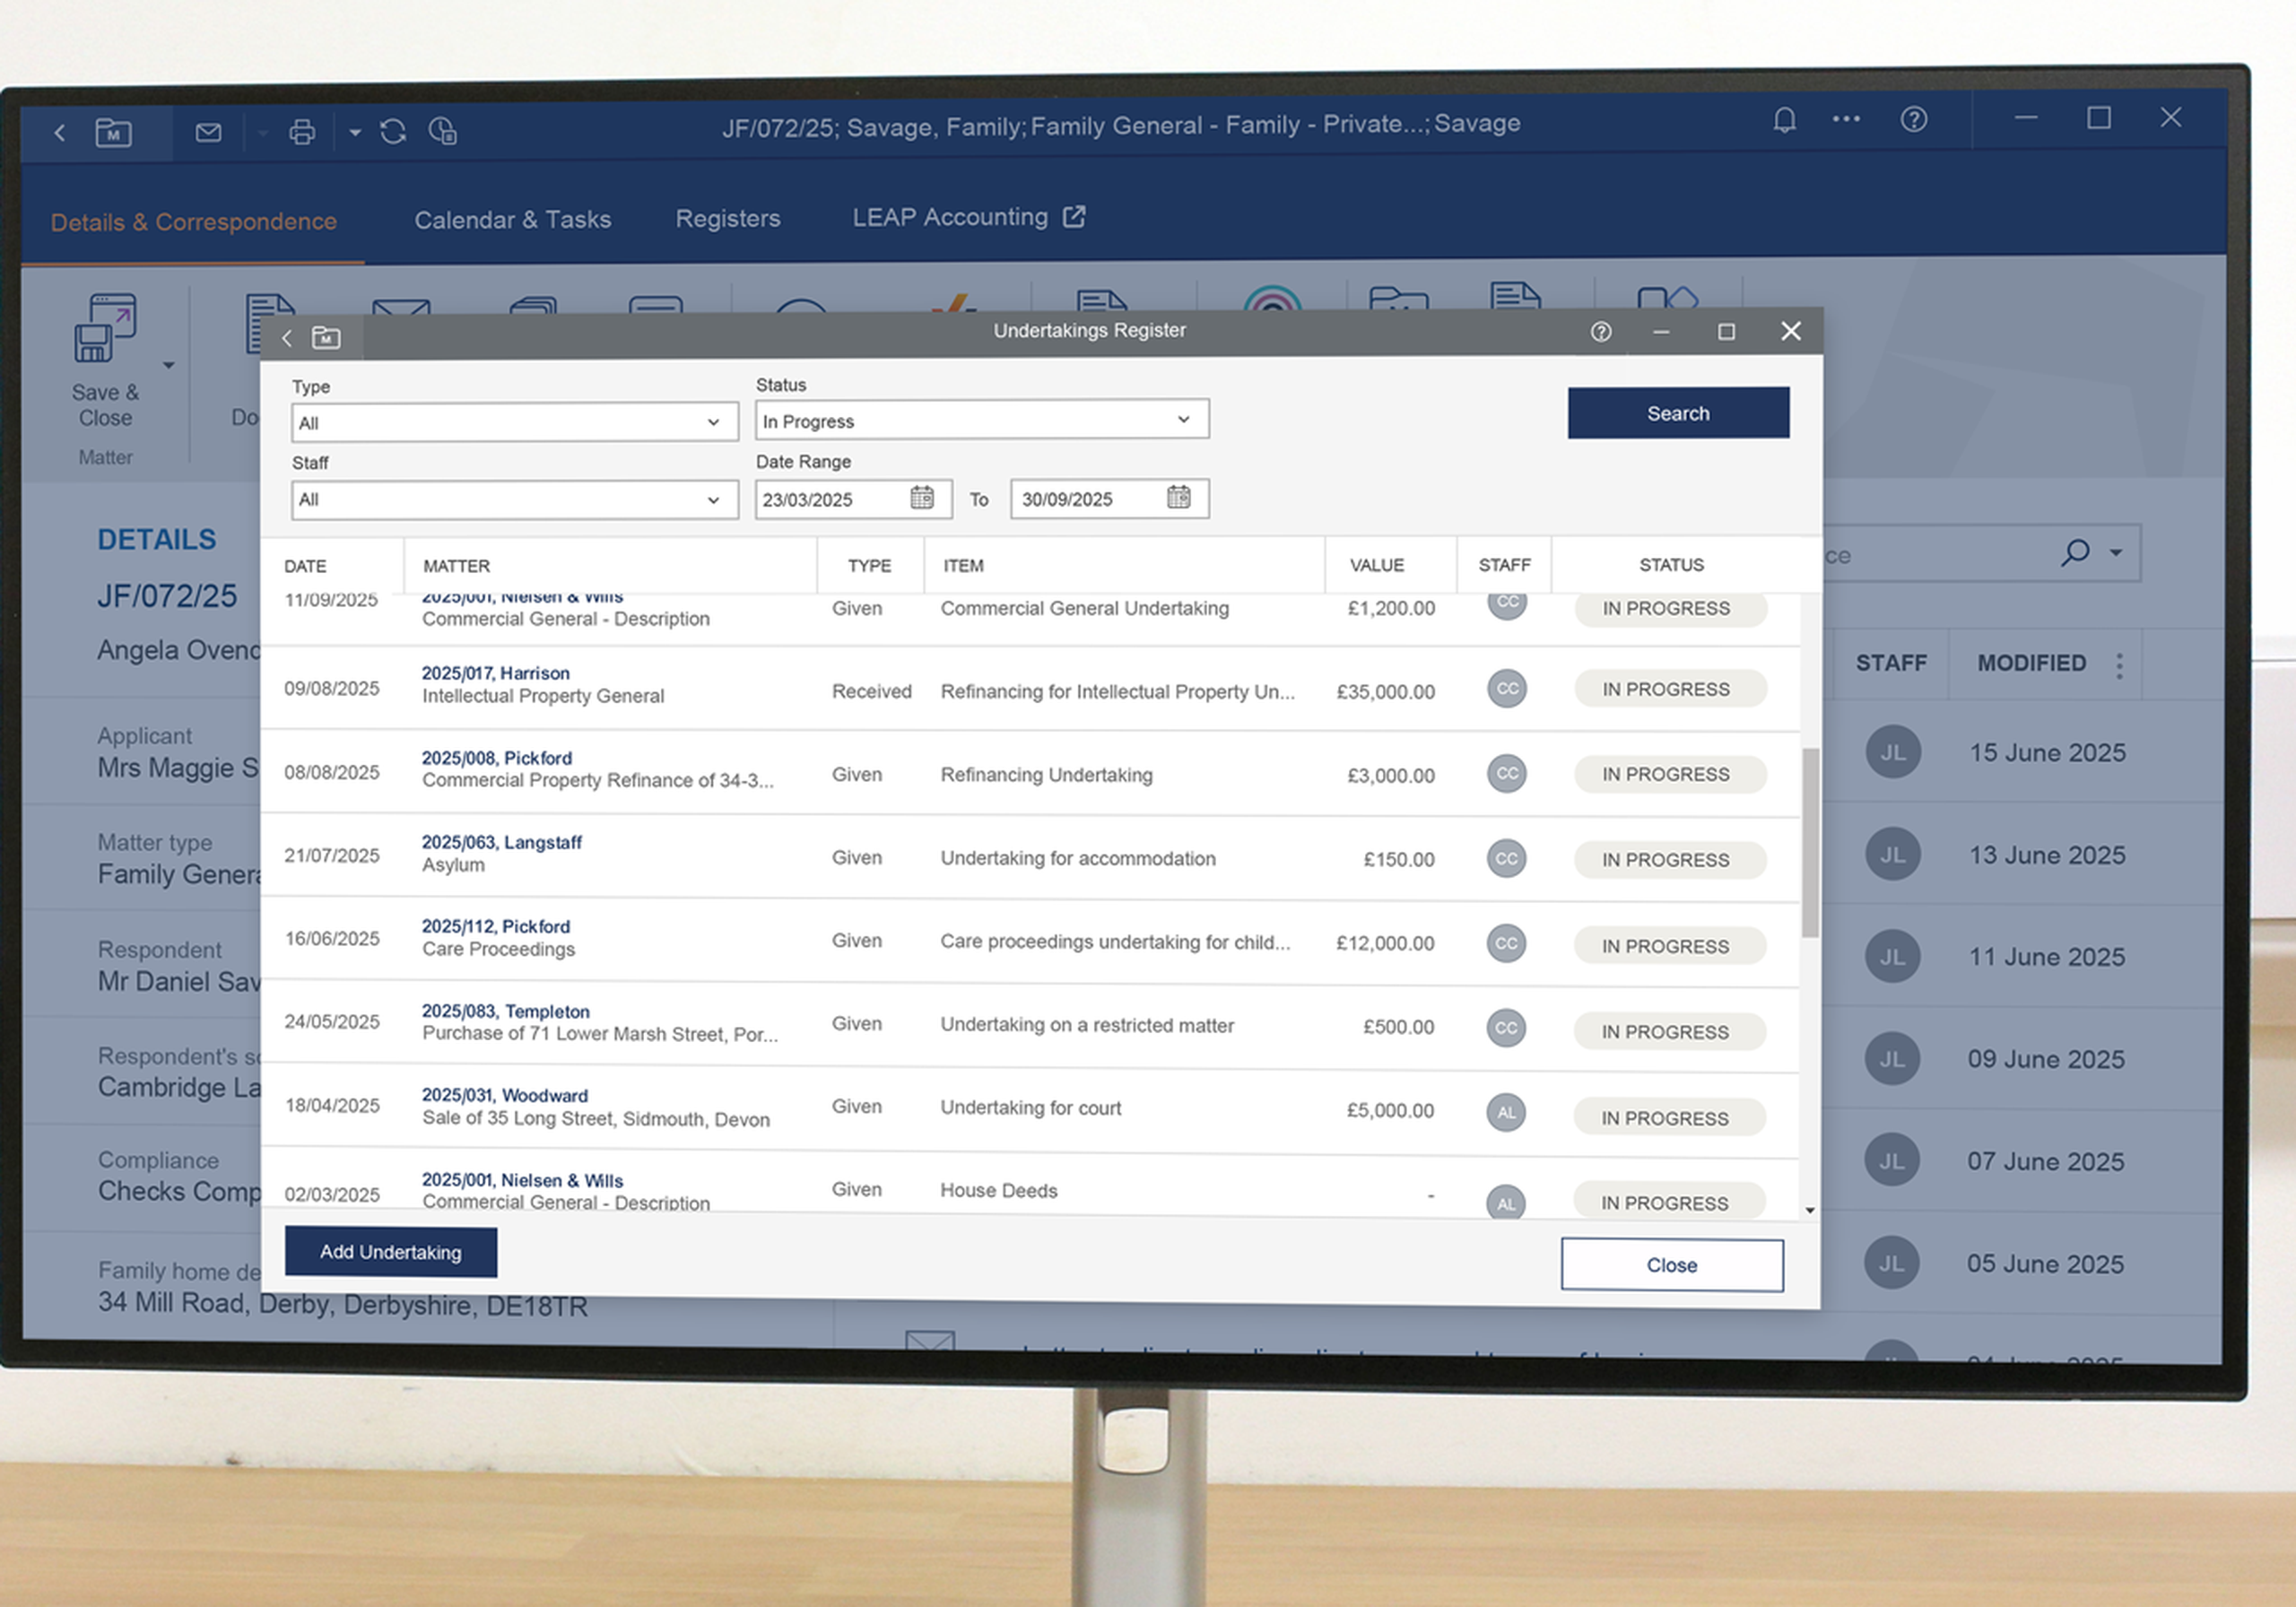Click the printer icon in top toolbar
This screenshot has width=2296, height=1607.
(302, 132)
